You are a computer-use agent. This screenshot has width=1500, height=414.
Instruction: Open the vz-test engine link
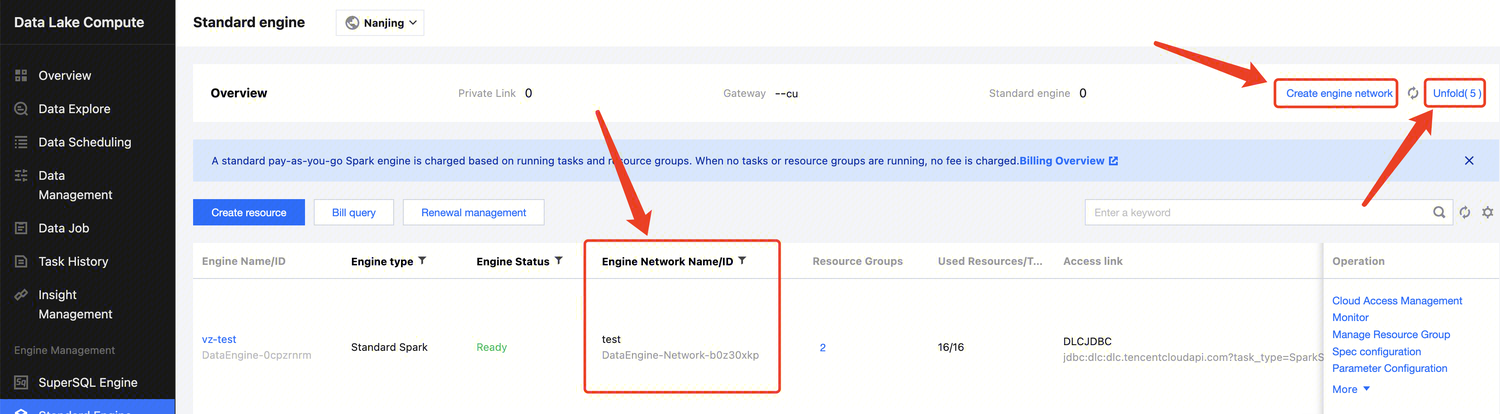click(x=219, y=339)
